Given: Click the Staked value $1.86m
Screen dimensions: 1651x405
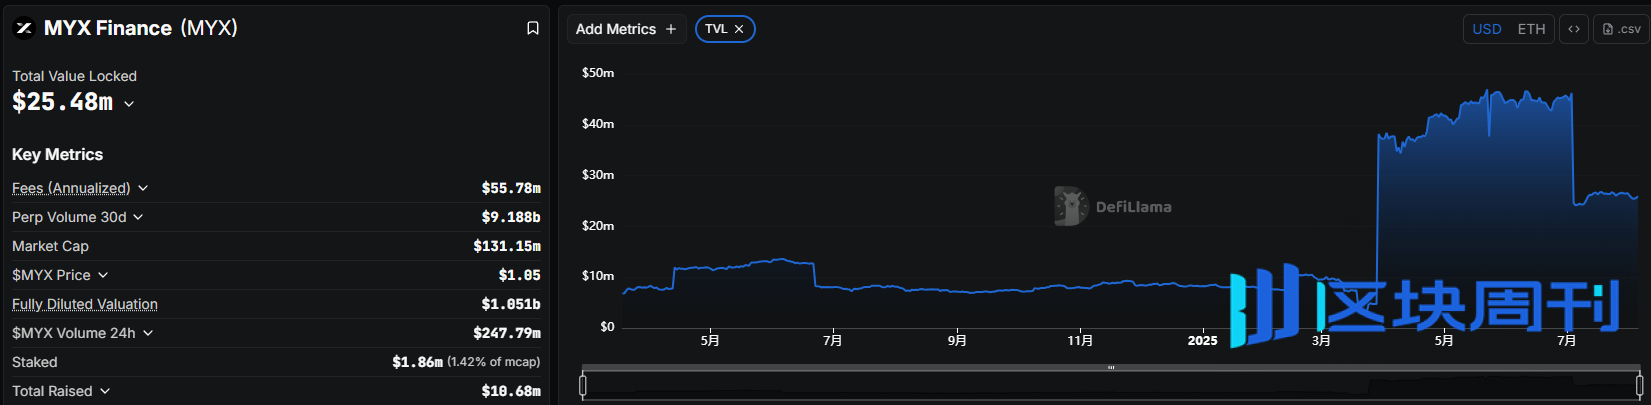Looking at the screenshot, I should coord(417,362).
